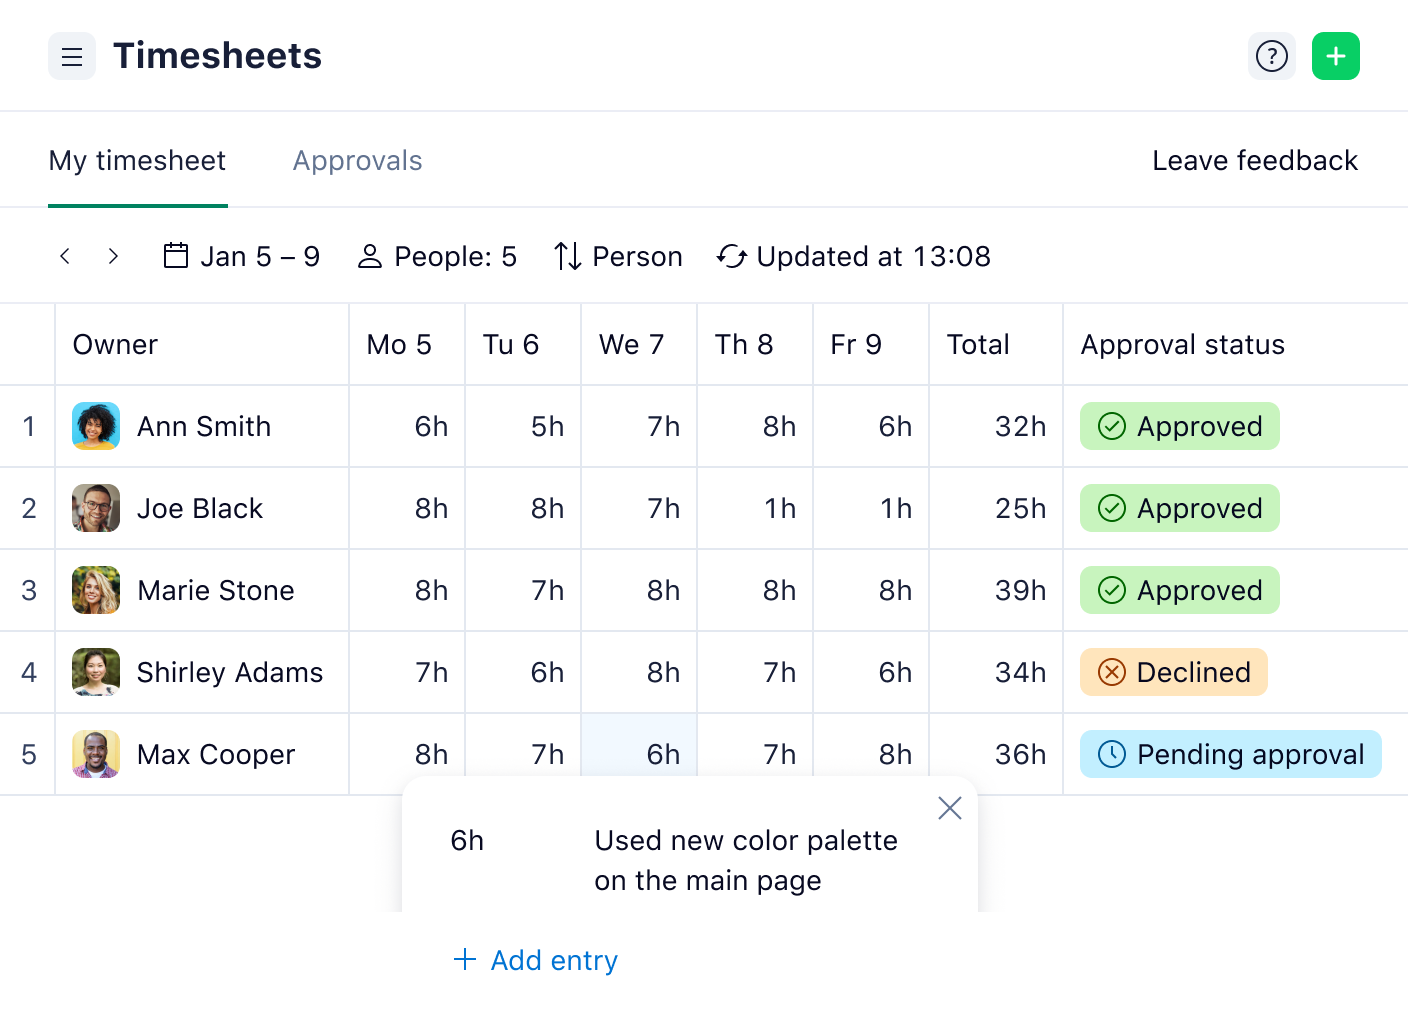
Task: Click the Person sort icon
Action: point(566,256)
